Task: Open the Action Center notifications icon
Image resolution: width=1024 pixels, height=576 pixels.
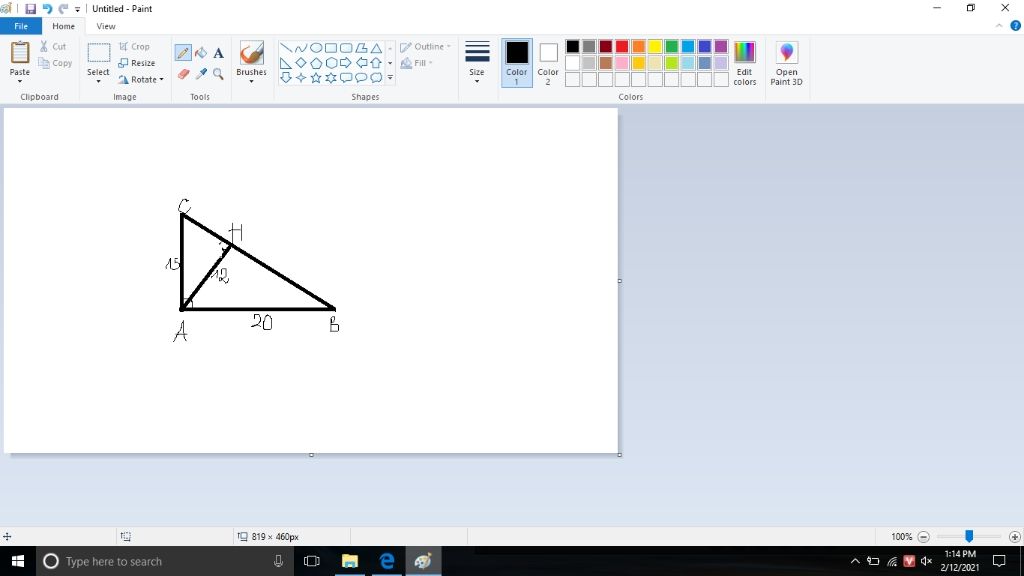Action: [x=999, y=561]
